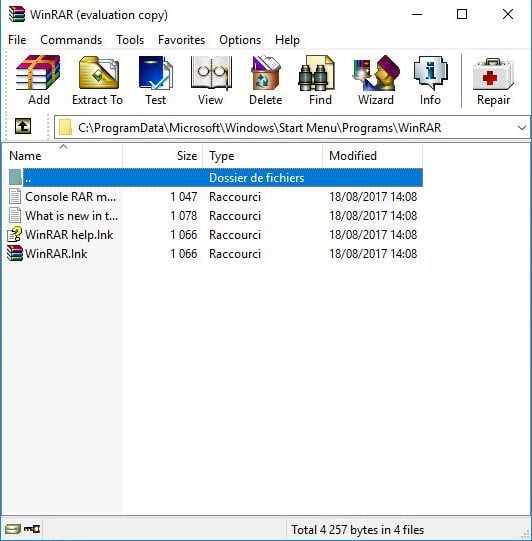Click the Extract To toolbar icon
This screenshot has width=532, height=541.
98,80
